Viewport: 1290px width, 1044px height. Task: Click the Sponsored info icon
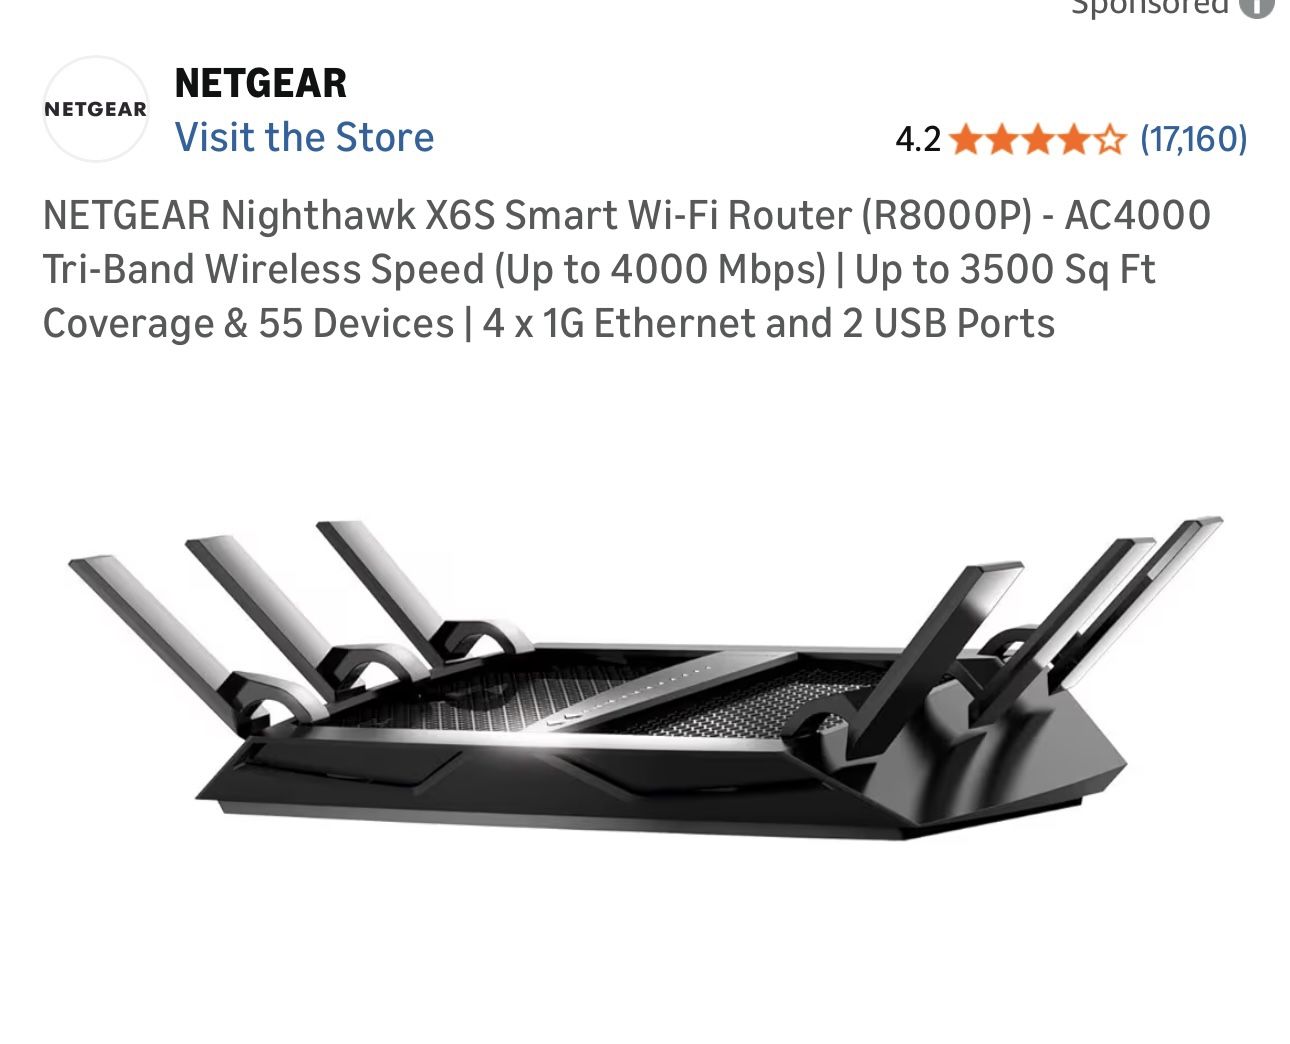pyautogui.click(x=1257, y=6)
